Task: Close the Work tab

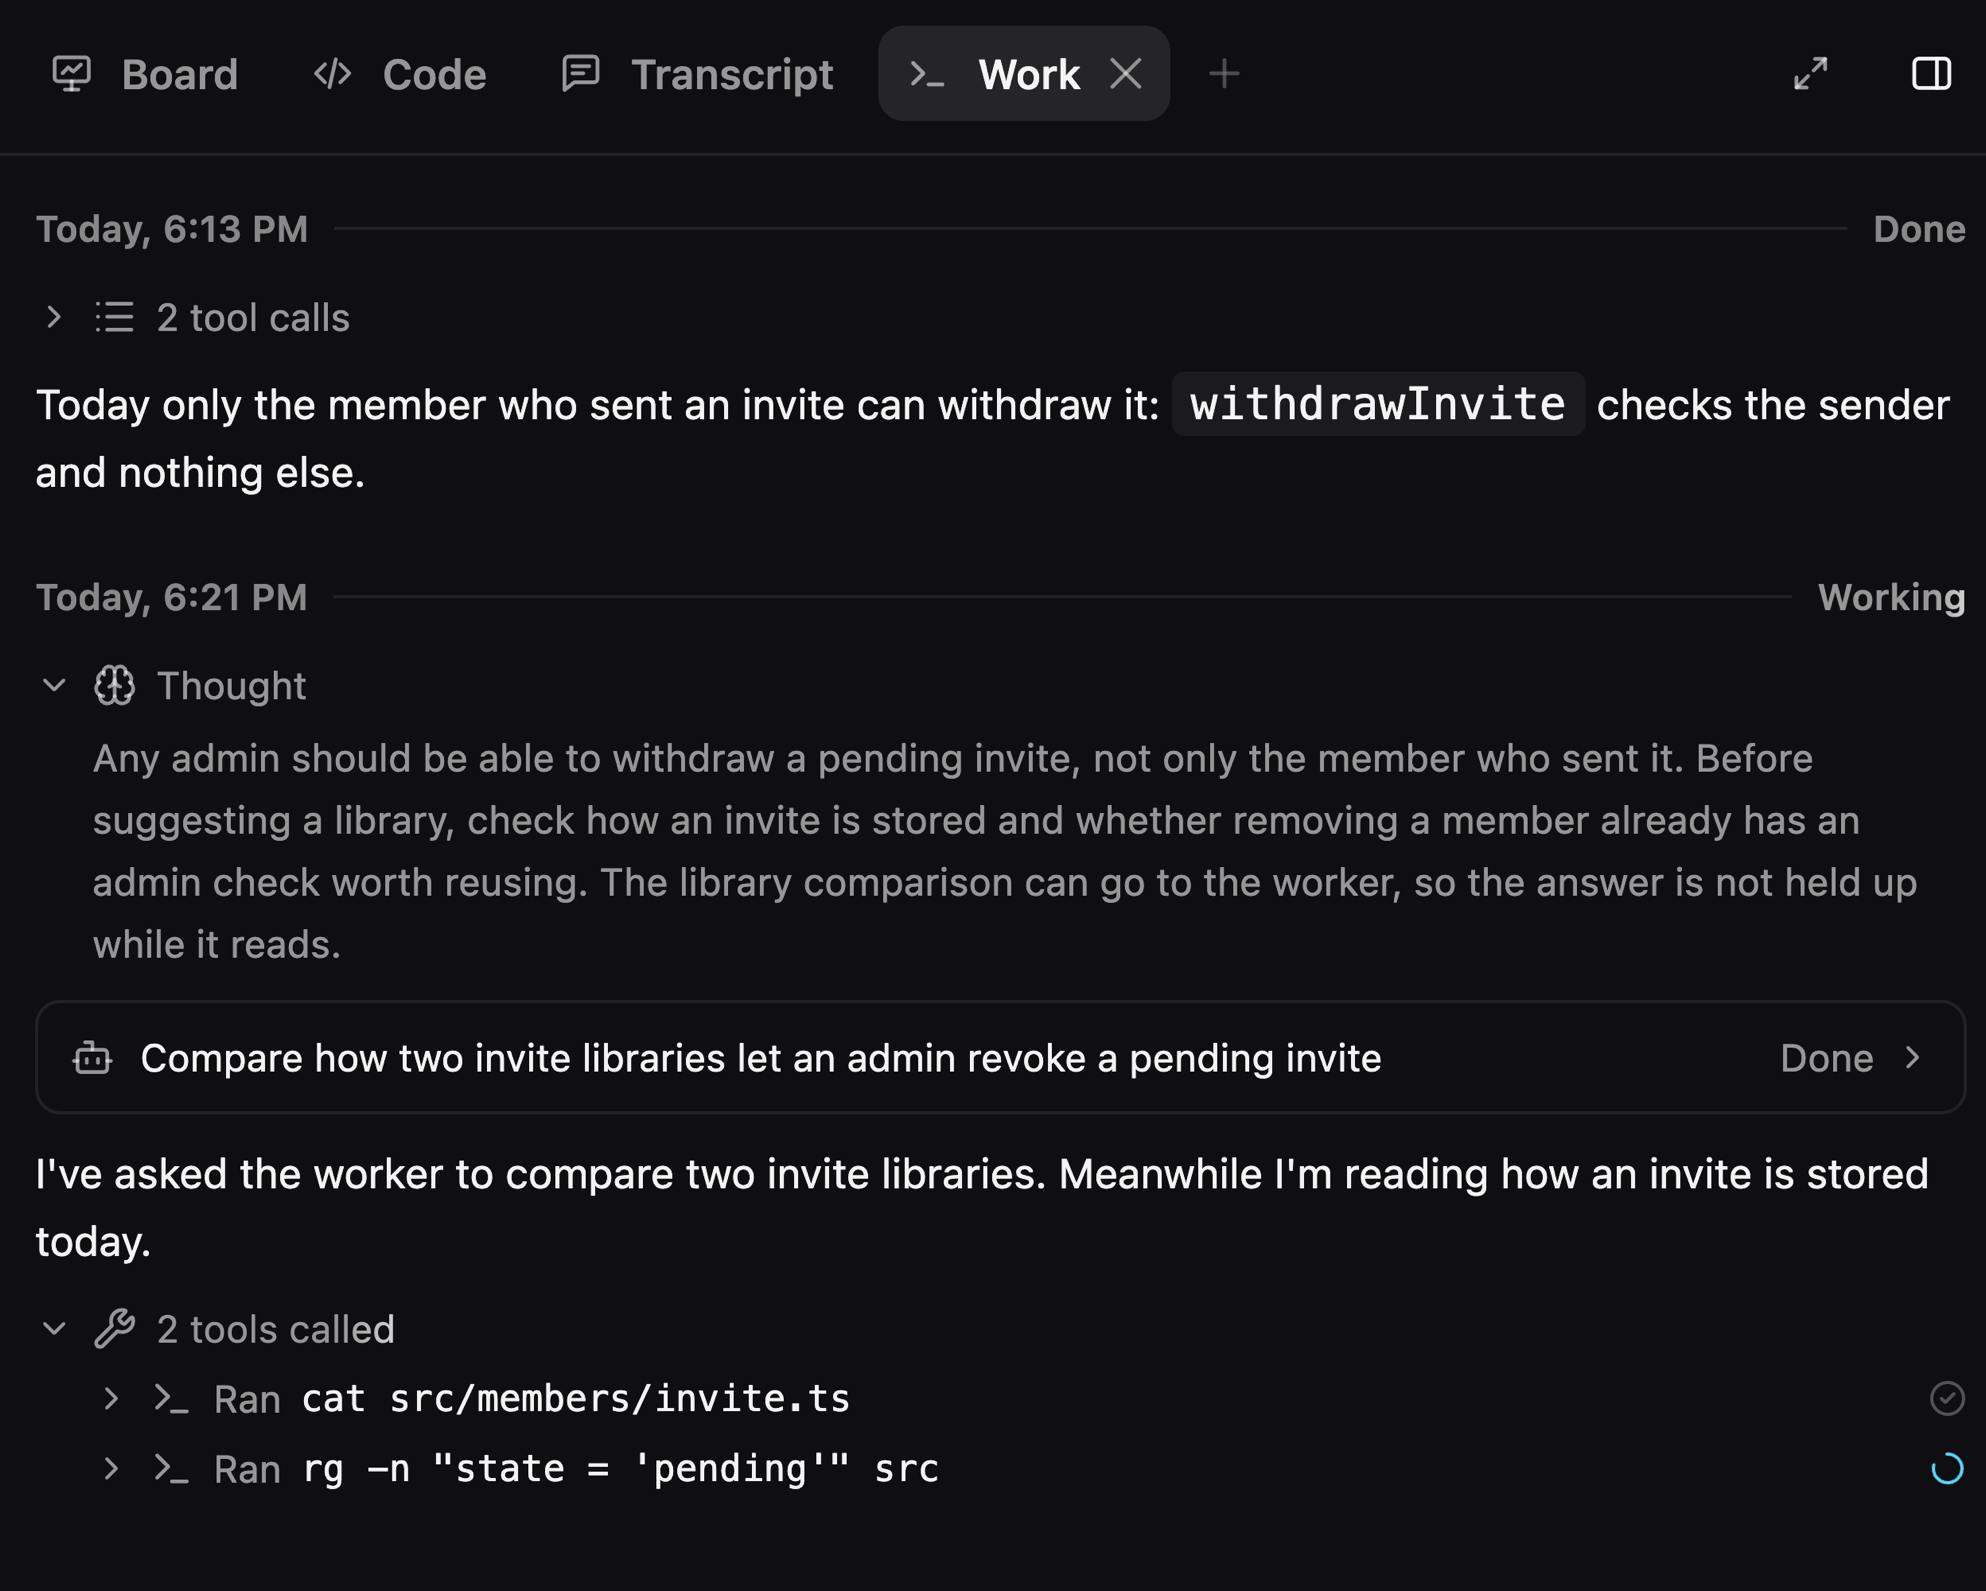Action: [1126, 74]
